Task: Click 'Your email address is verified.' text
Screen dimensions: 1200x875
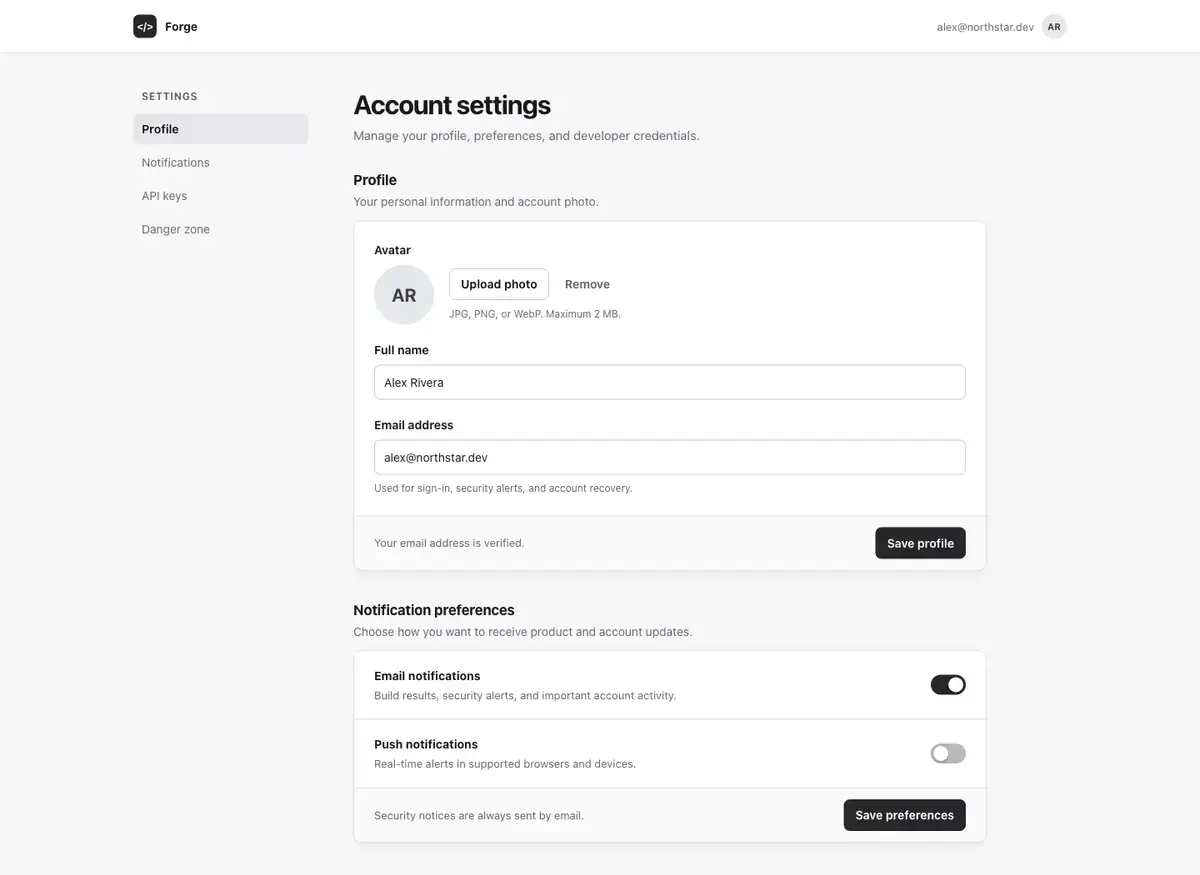Action: coord(449,543)
